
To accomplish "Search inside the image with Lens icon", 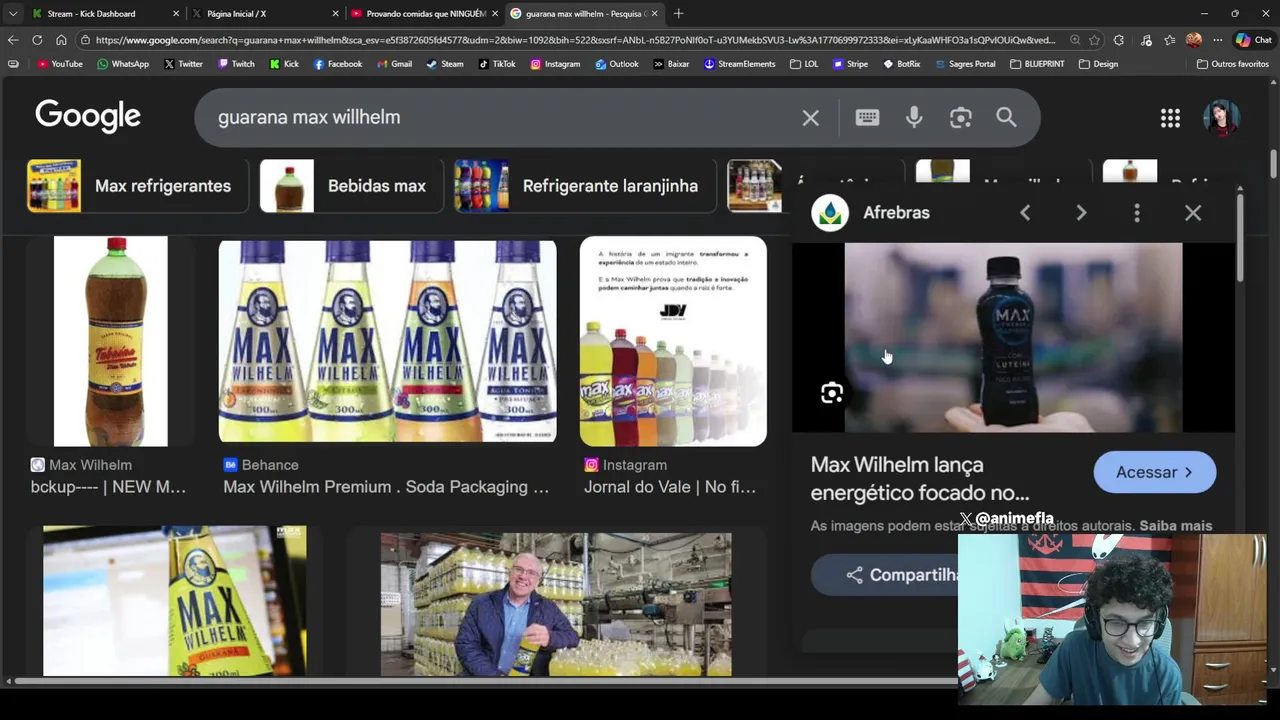I will [x=832, y=393].
